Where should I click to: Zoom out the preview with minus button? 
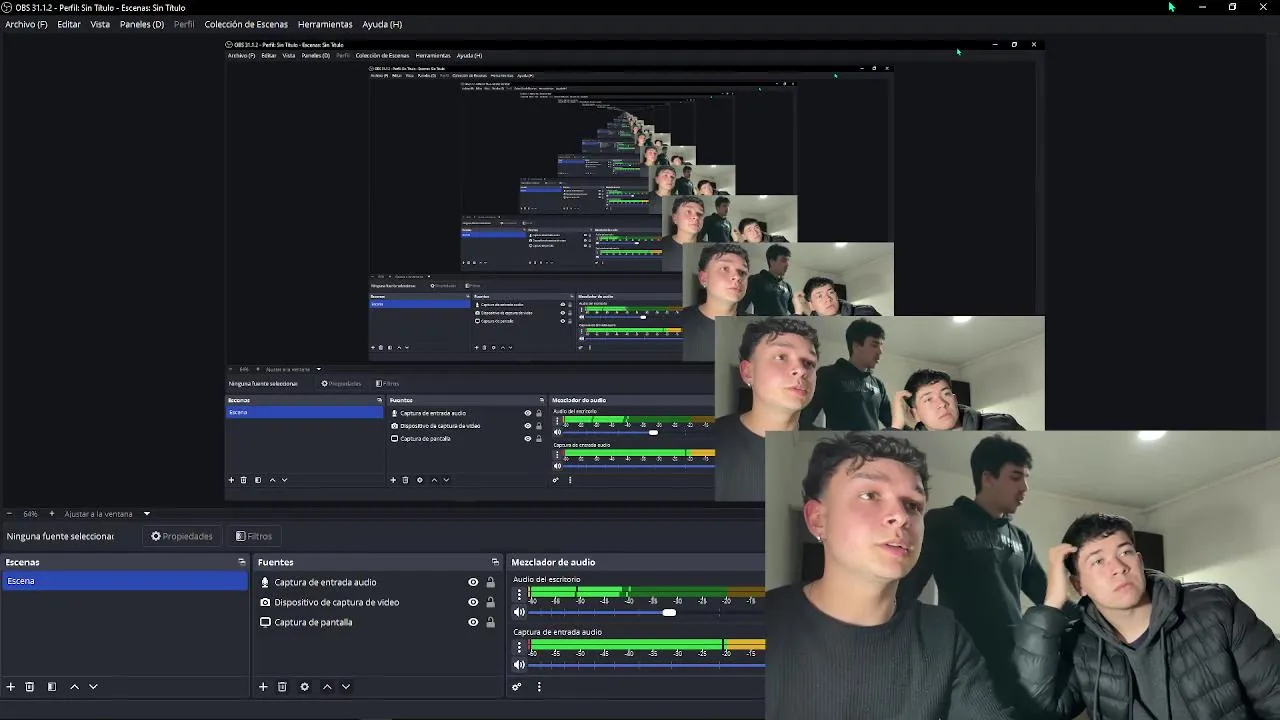pos(9,514)
